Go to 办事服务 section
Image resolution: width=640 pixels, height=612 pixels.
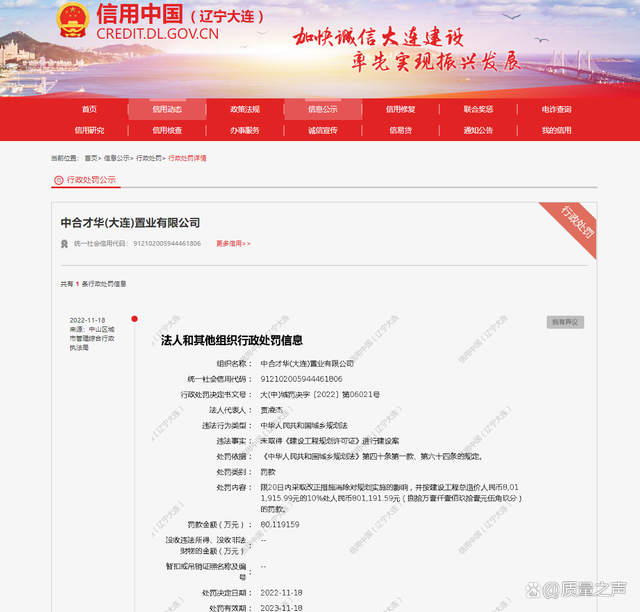coord(245,130)
